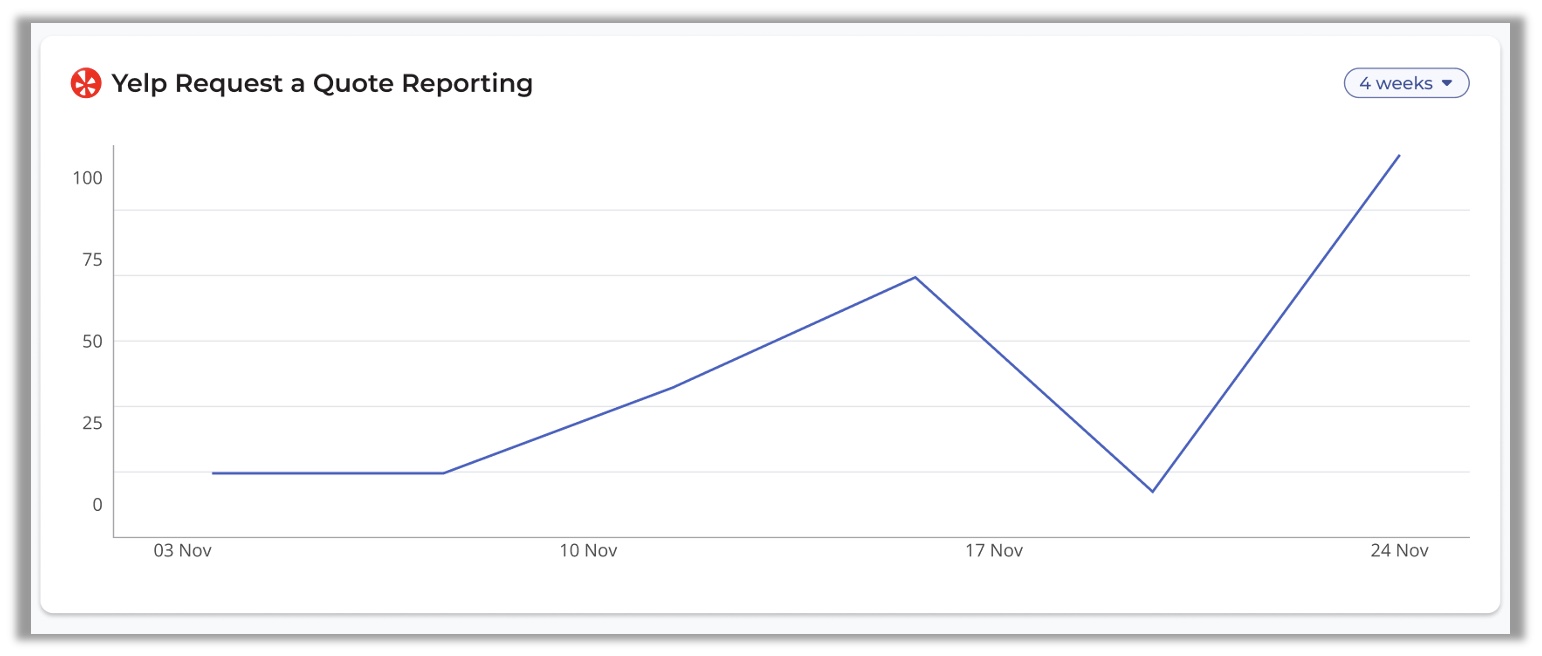The height and width of the screenshot is (656, 1542).
Task: Click the line's peak point near 24 Nov
Action: click(x=1399, y=155)
